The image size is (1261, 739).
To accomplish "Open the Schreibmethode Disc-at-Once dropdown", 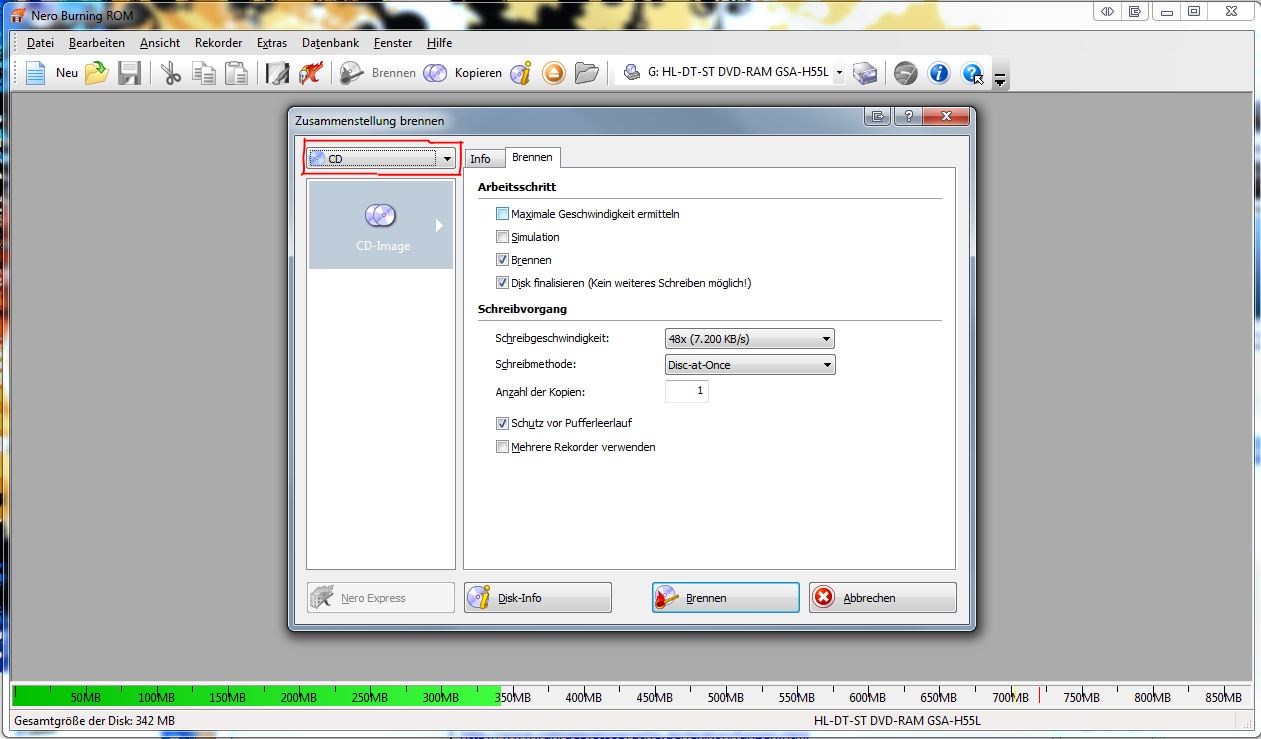I will [750, 365].
